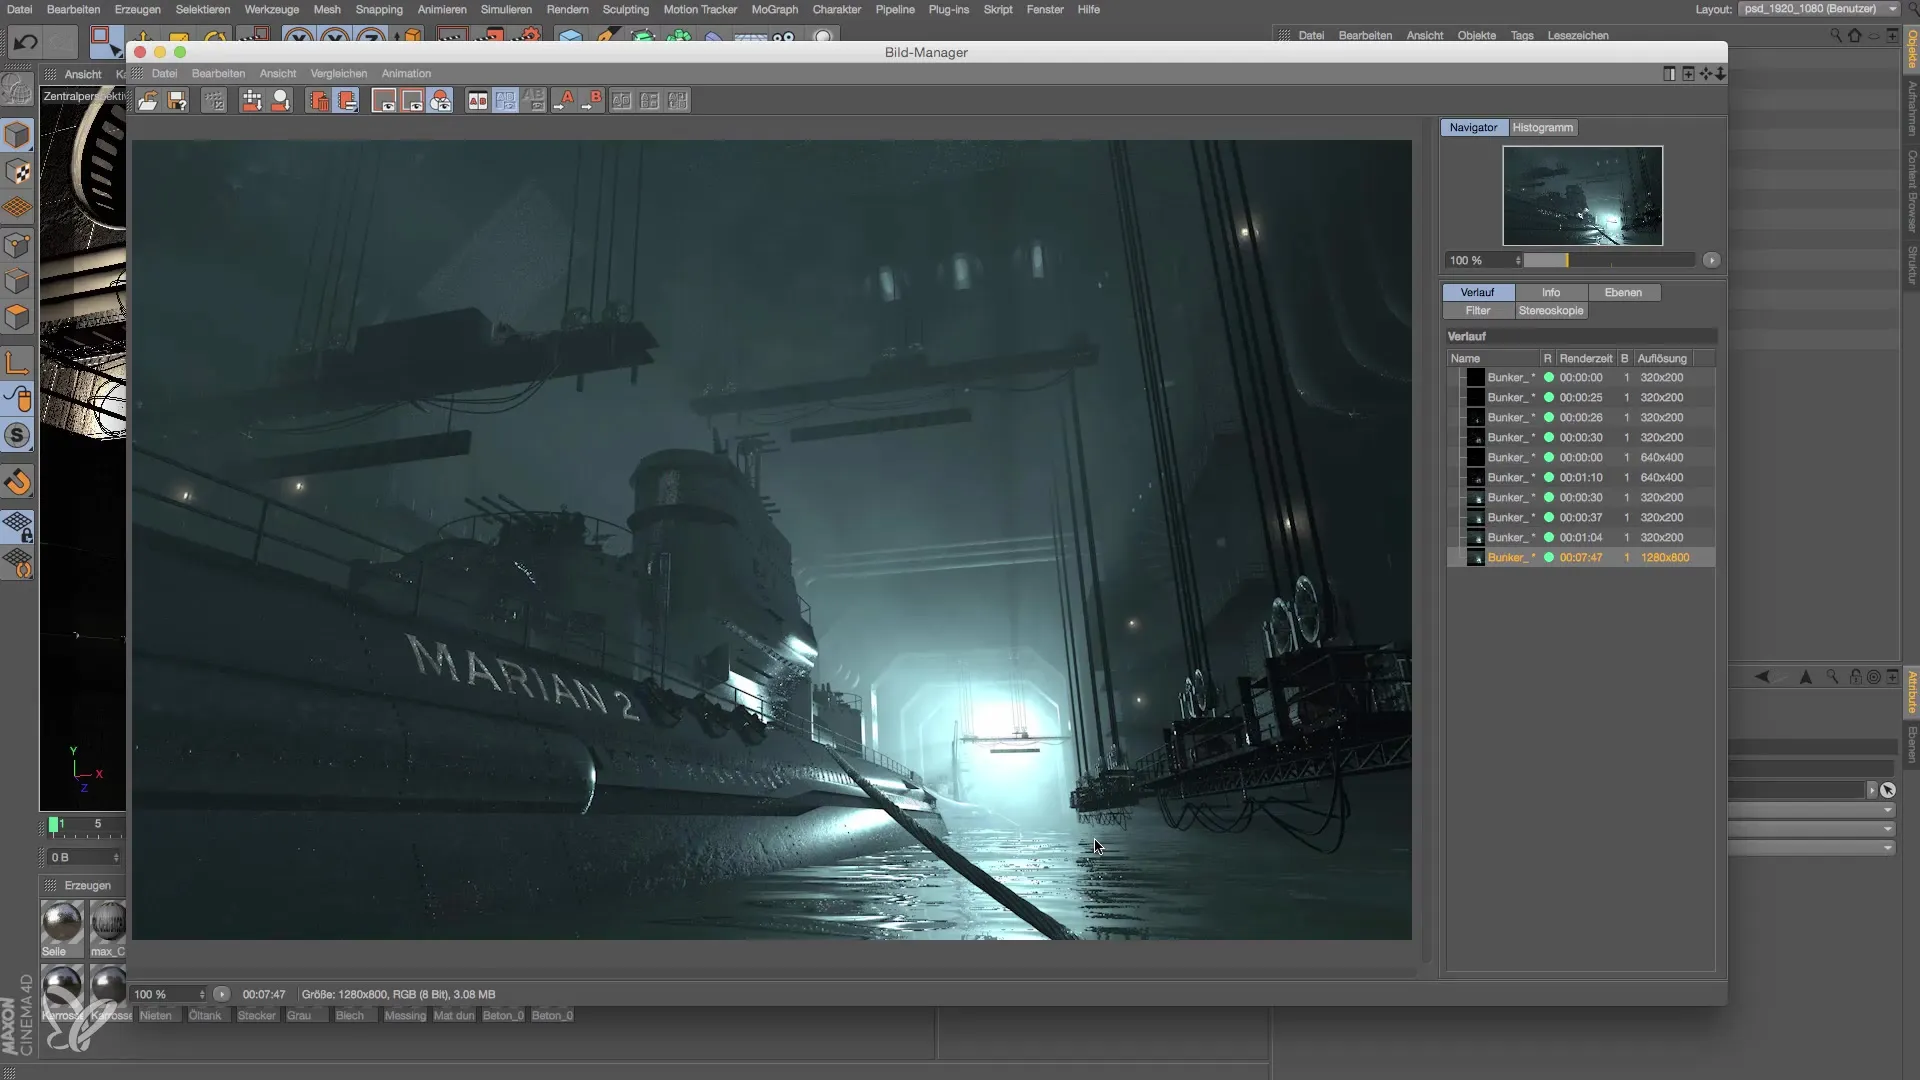Toggle R dot of the 00:00:26 render

(x=1549, y=417)
